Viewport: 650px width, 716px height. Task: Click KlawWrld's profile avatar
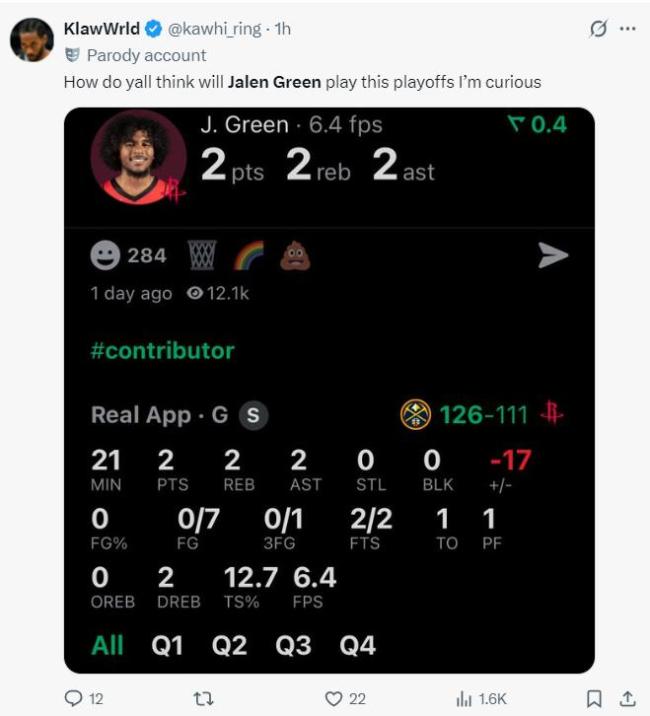click(x=32, y=40)
